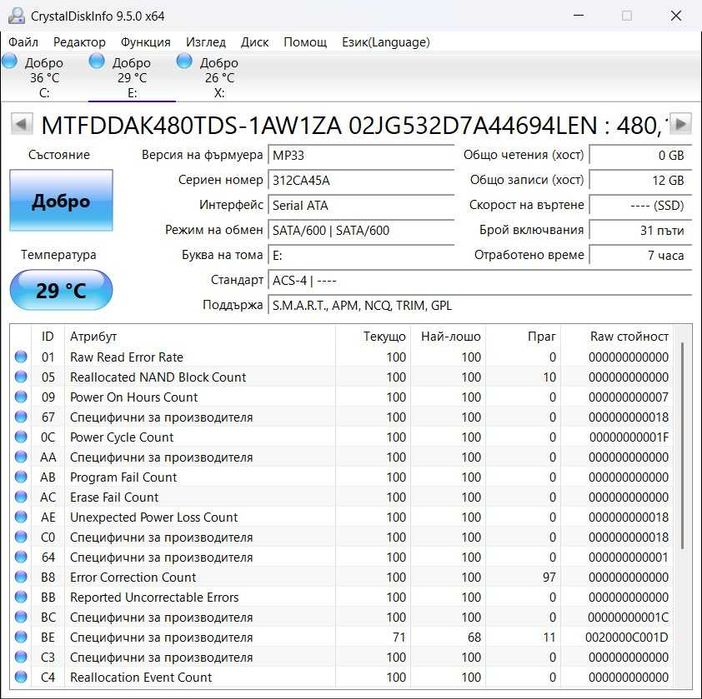
Task: Click status orb for Reported Uncorrectable Errors
Action: tap(21, 597)
